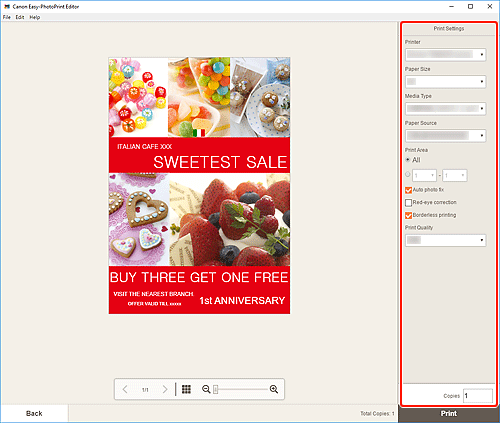Enable Red-eye correction
This screenshot has height=423, width=500.
[408, 203]
